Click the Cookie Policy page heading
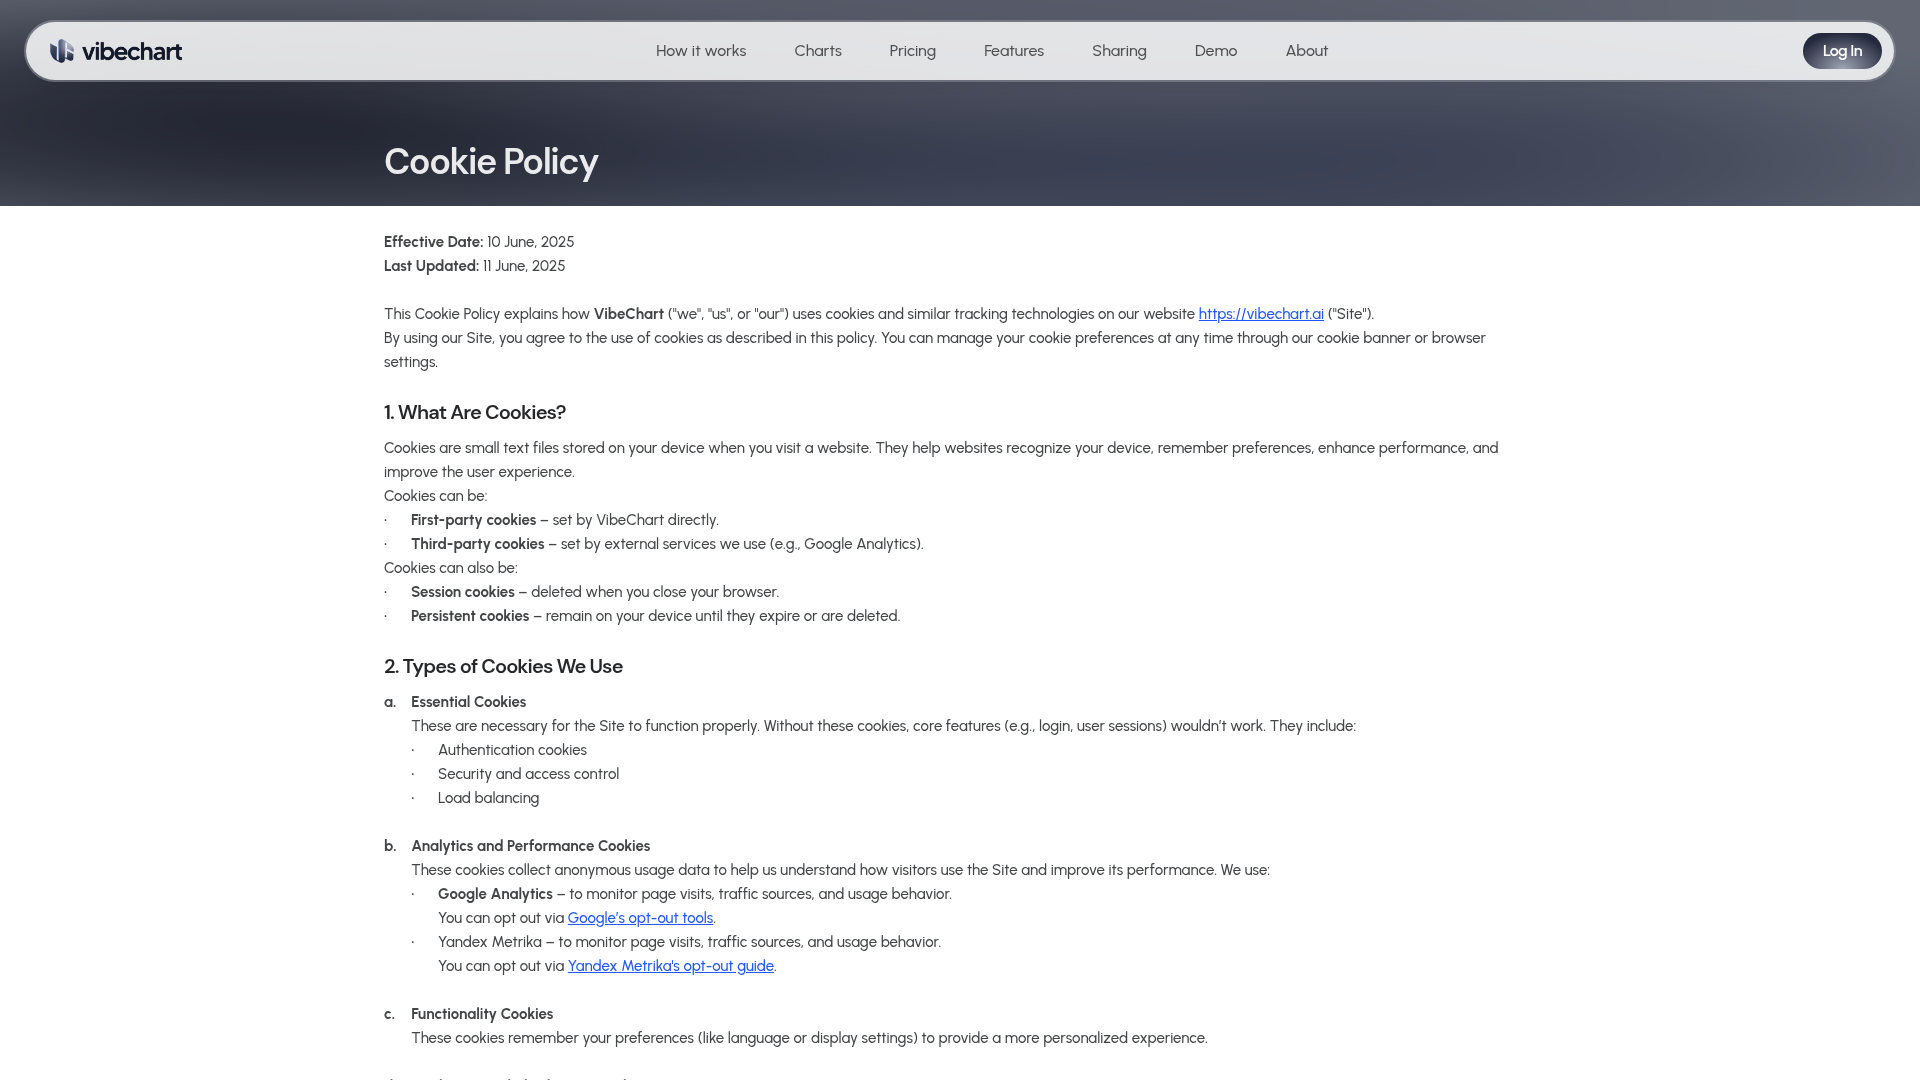1920x1080 pixels. coord(491,162)
